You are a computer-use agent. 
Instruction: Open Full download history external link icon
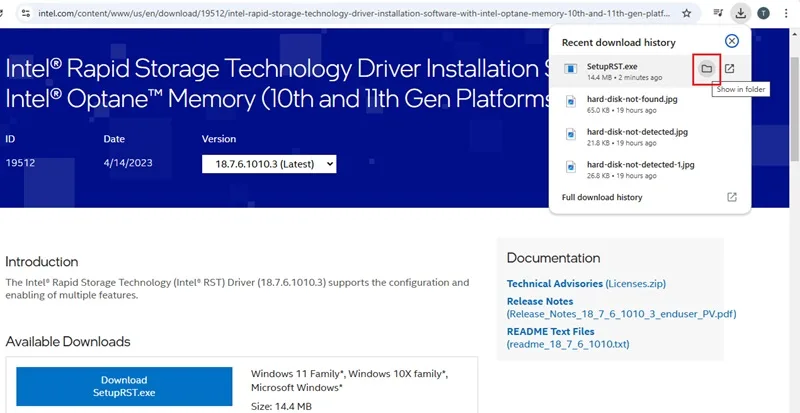click(x=732, y=197)
